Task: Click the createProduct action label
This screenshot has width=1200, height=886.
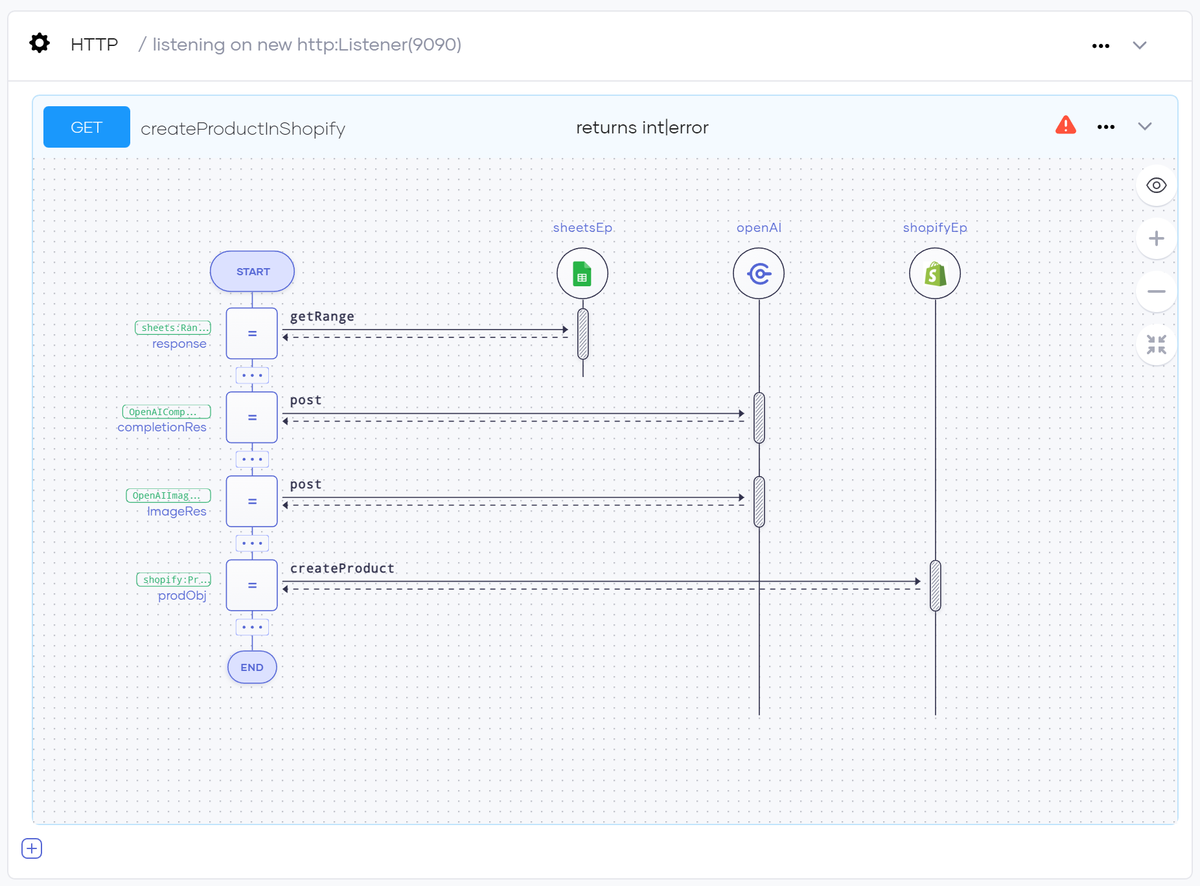Action: (342, 568)
